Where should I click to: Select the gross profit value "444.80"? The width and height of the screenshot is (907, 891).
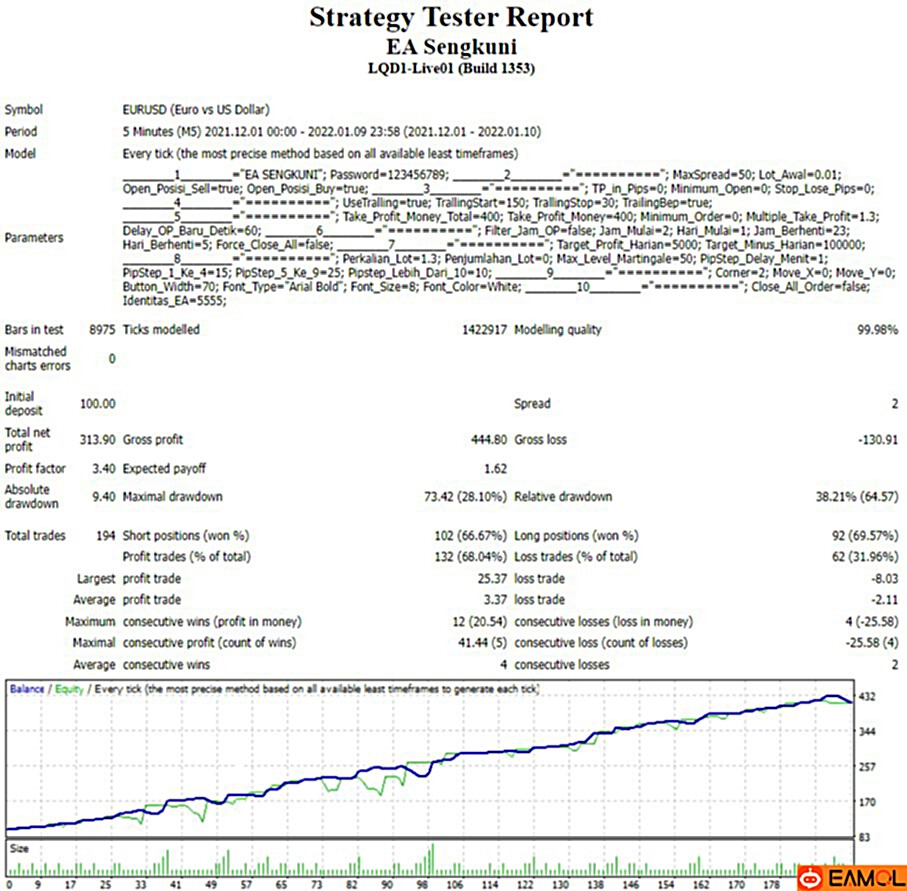489,439
